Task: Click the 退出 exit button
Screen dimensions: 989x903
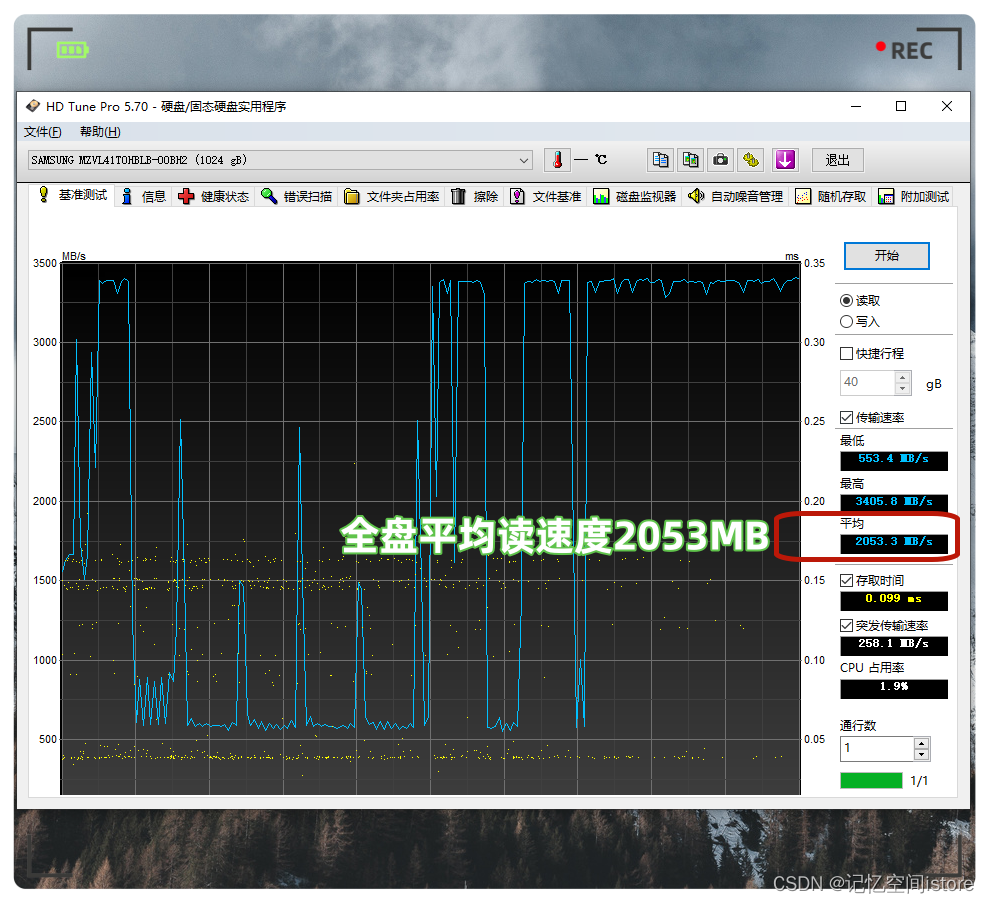Action: tap(837, 160)
